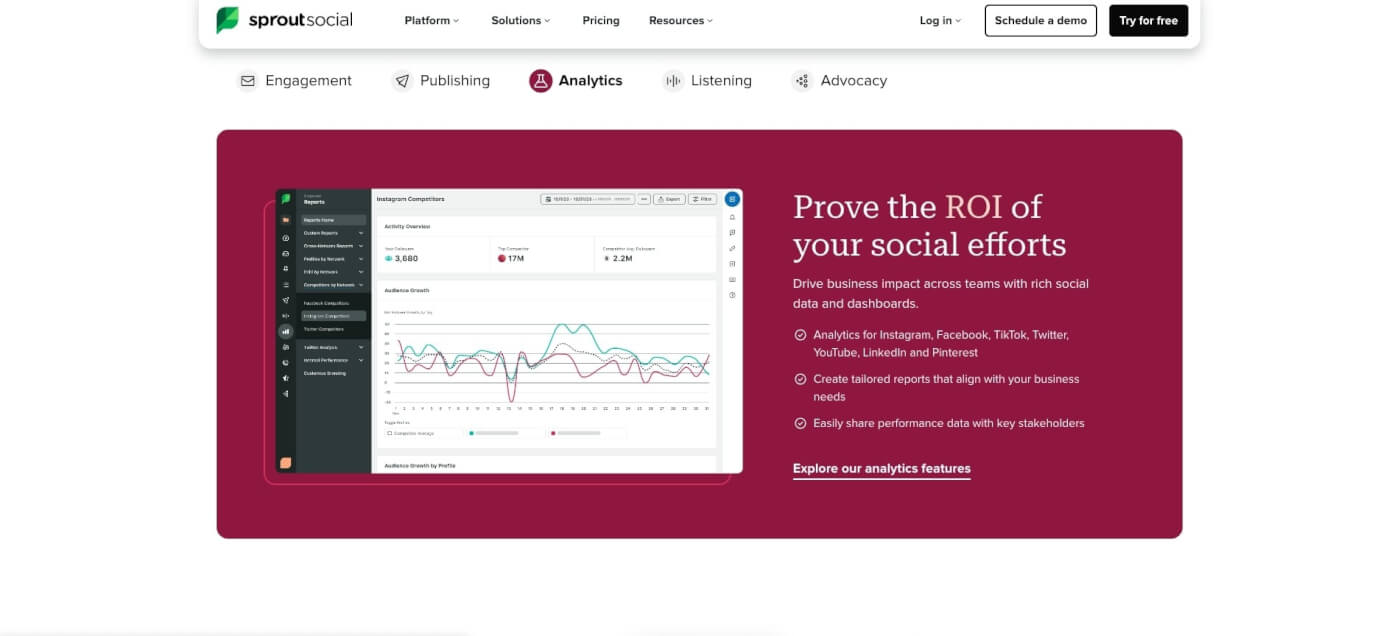Enable the Competitor Average checkbox

(x=390, y=433)
